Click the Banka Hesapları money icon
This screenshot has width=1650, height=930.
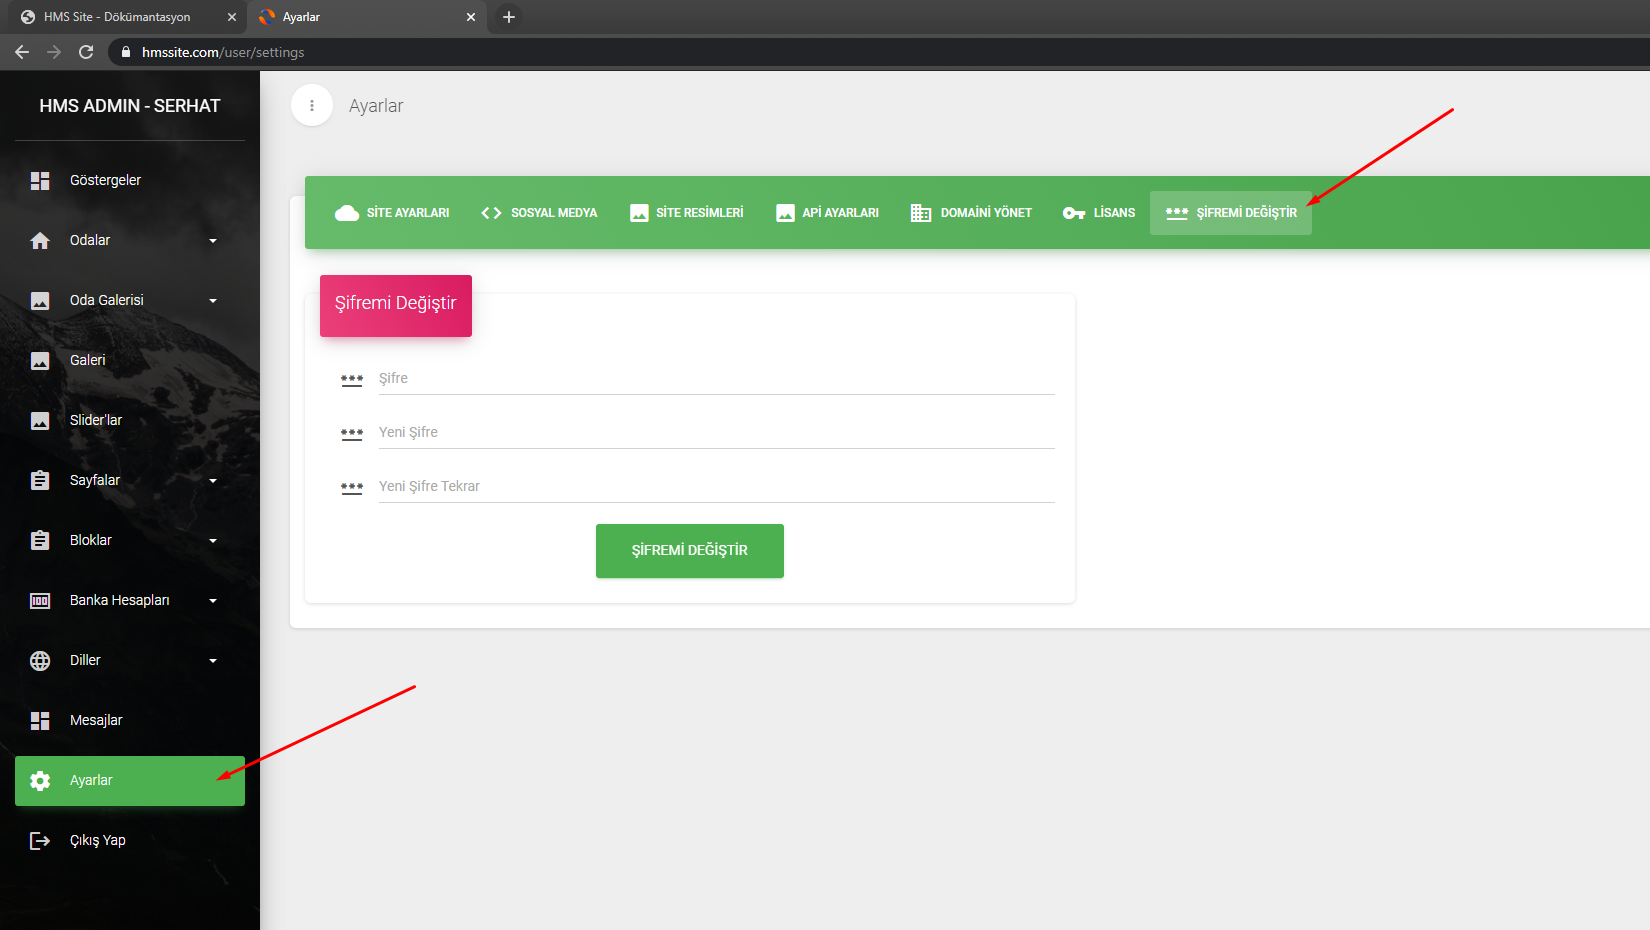pos(40,601)
